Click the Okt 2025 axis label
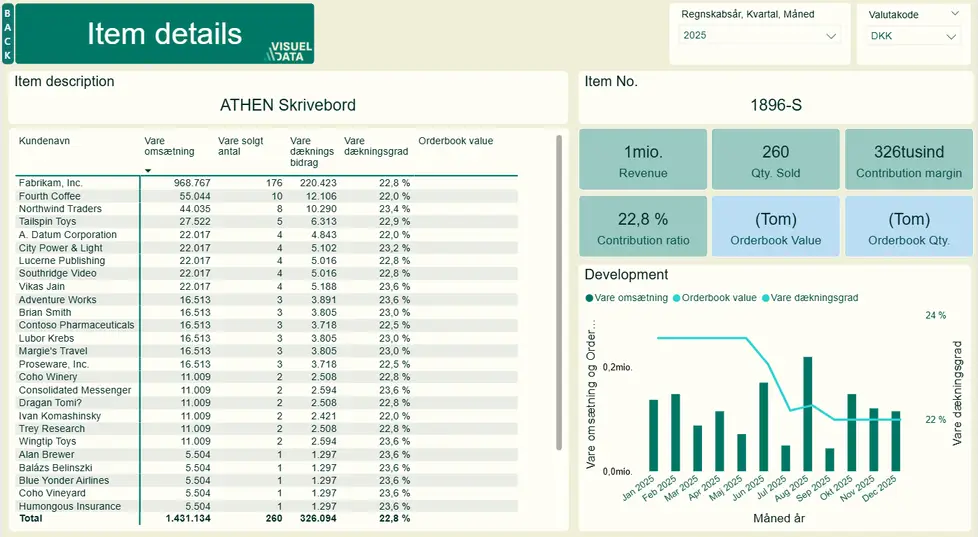 [x=836, y=489]
